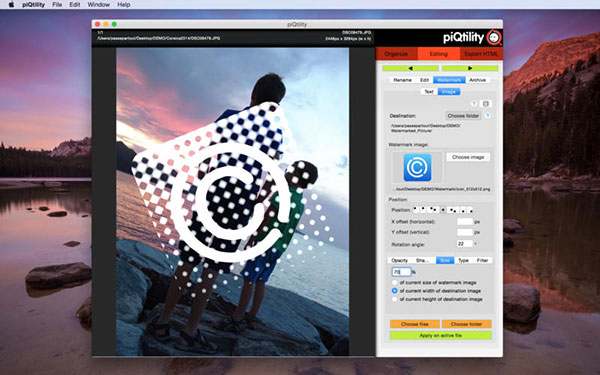Switch to the Editing tab
This screenshot has height=375, width=600.
[x=439, y=54]
